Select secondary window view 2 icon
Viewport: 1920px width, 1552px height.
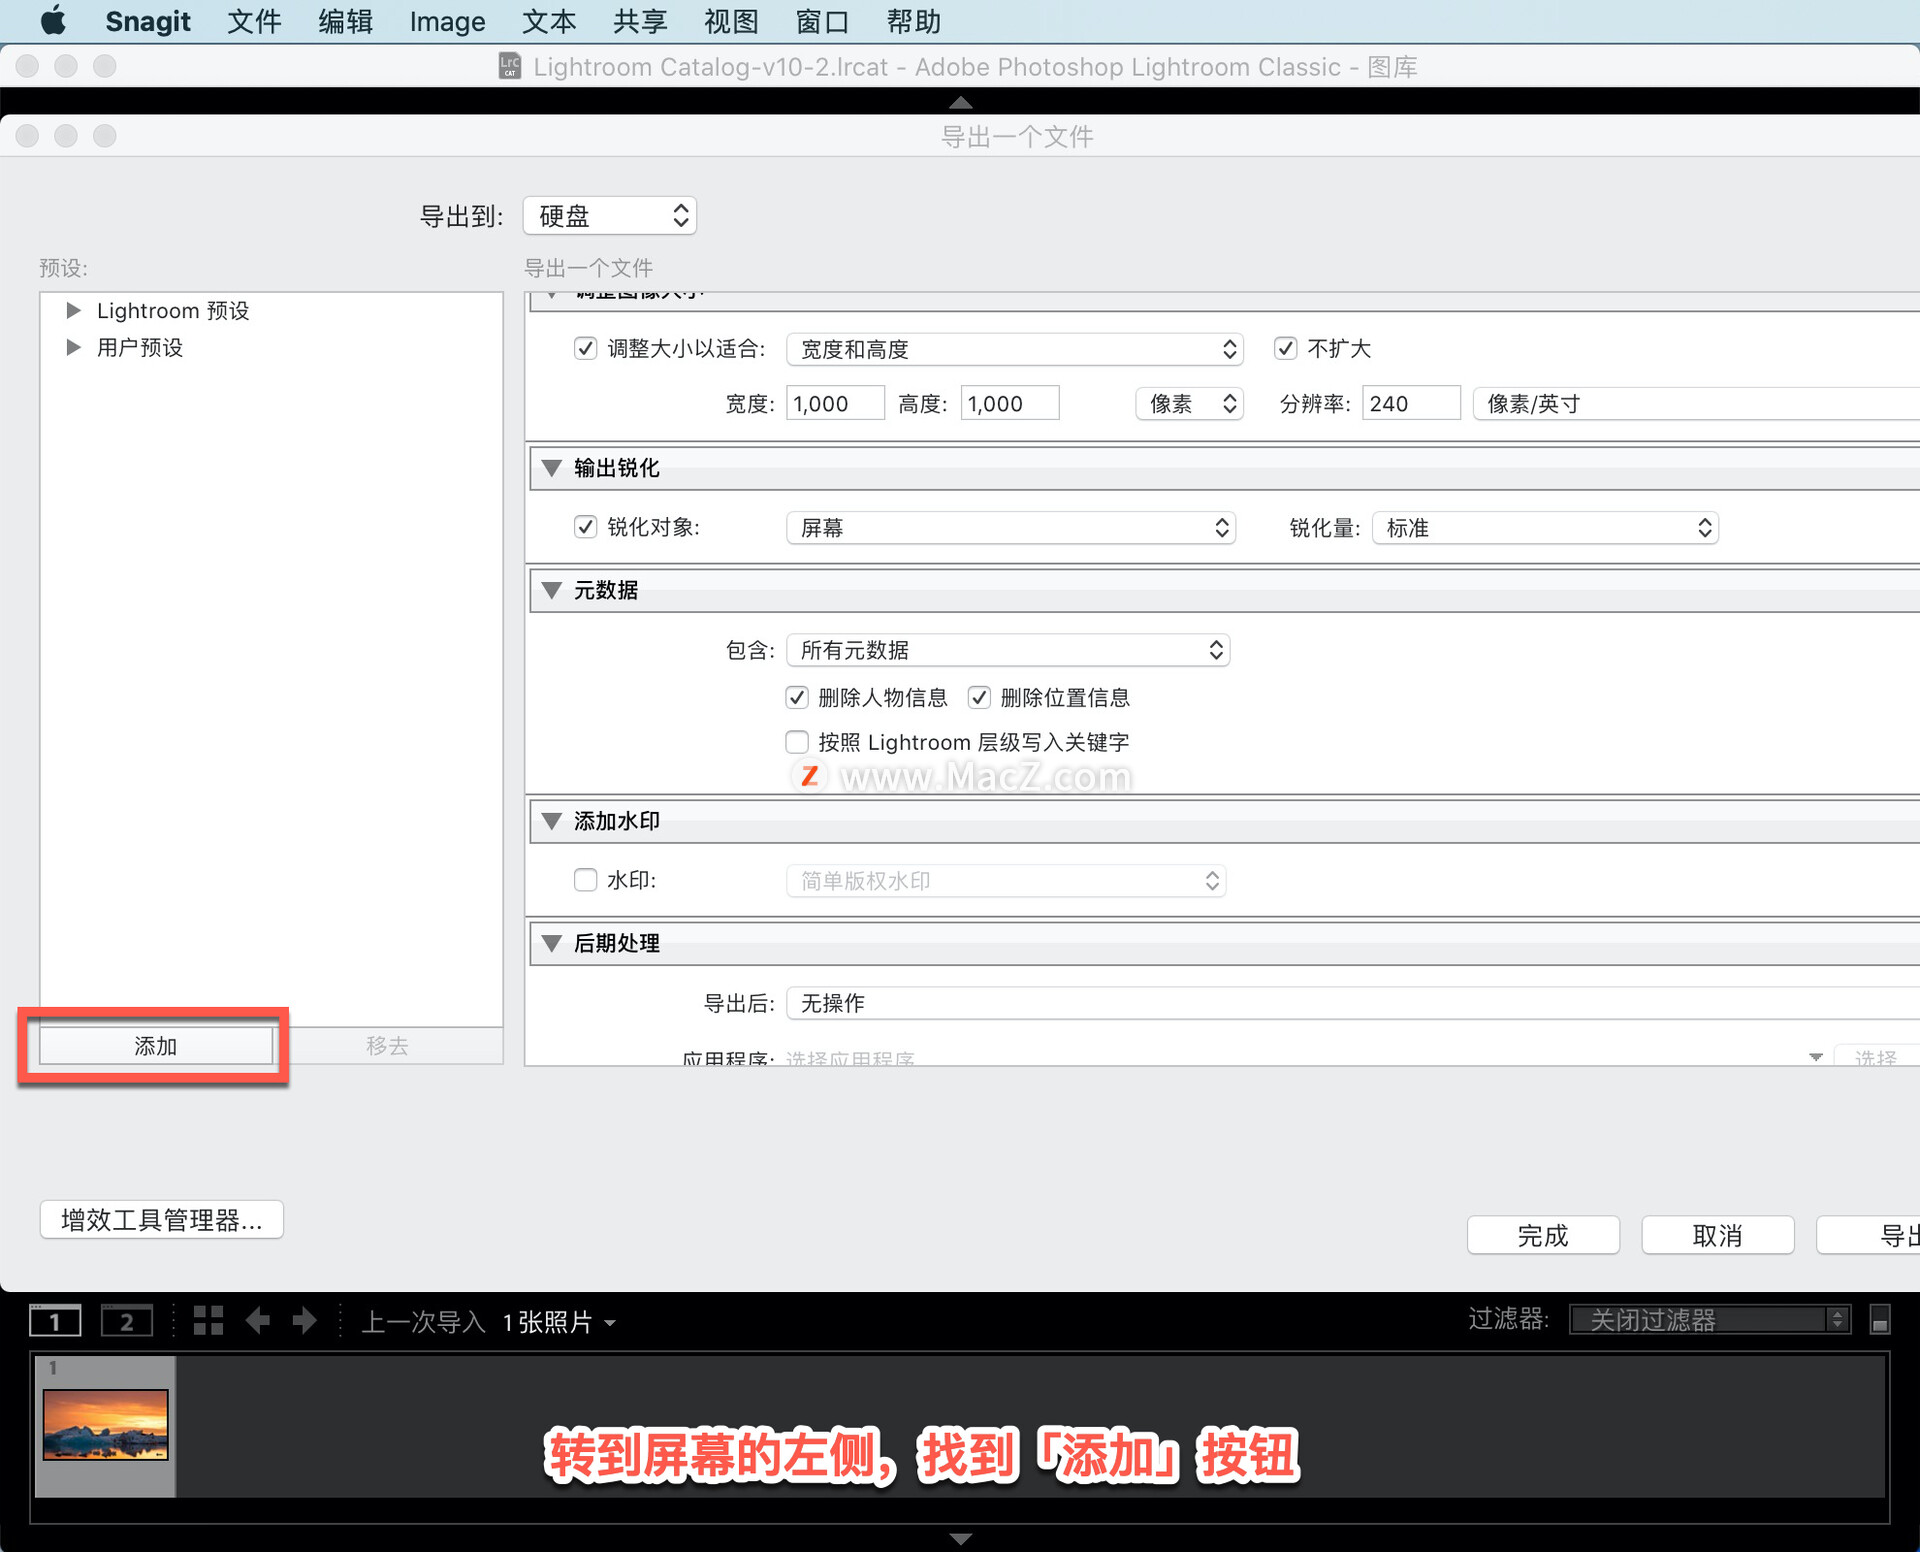[127, 1321]
